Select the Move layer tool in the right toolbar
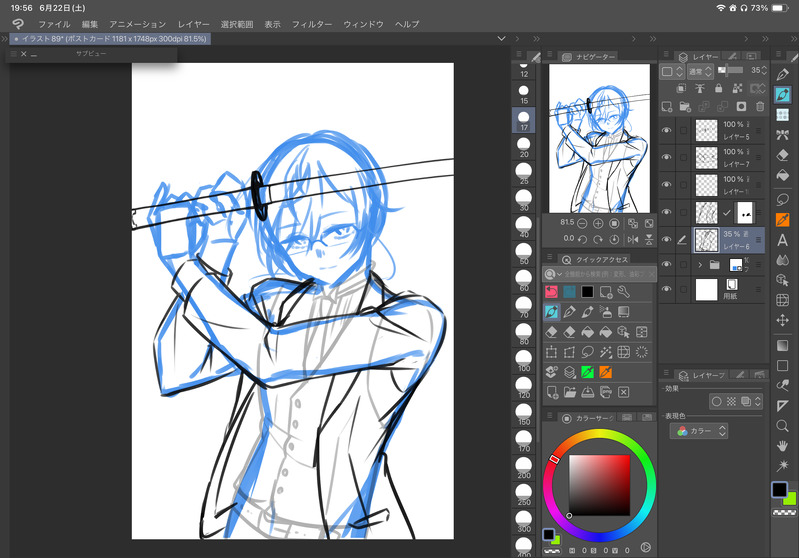 pyautogui.click(x=783, y=320)
